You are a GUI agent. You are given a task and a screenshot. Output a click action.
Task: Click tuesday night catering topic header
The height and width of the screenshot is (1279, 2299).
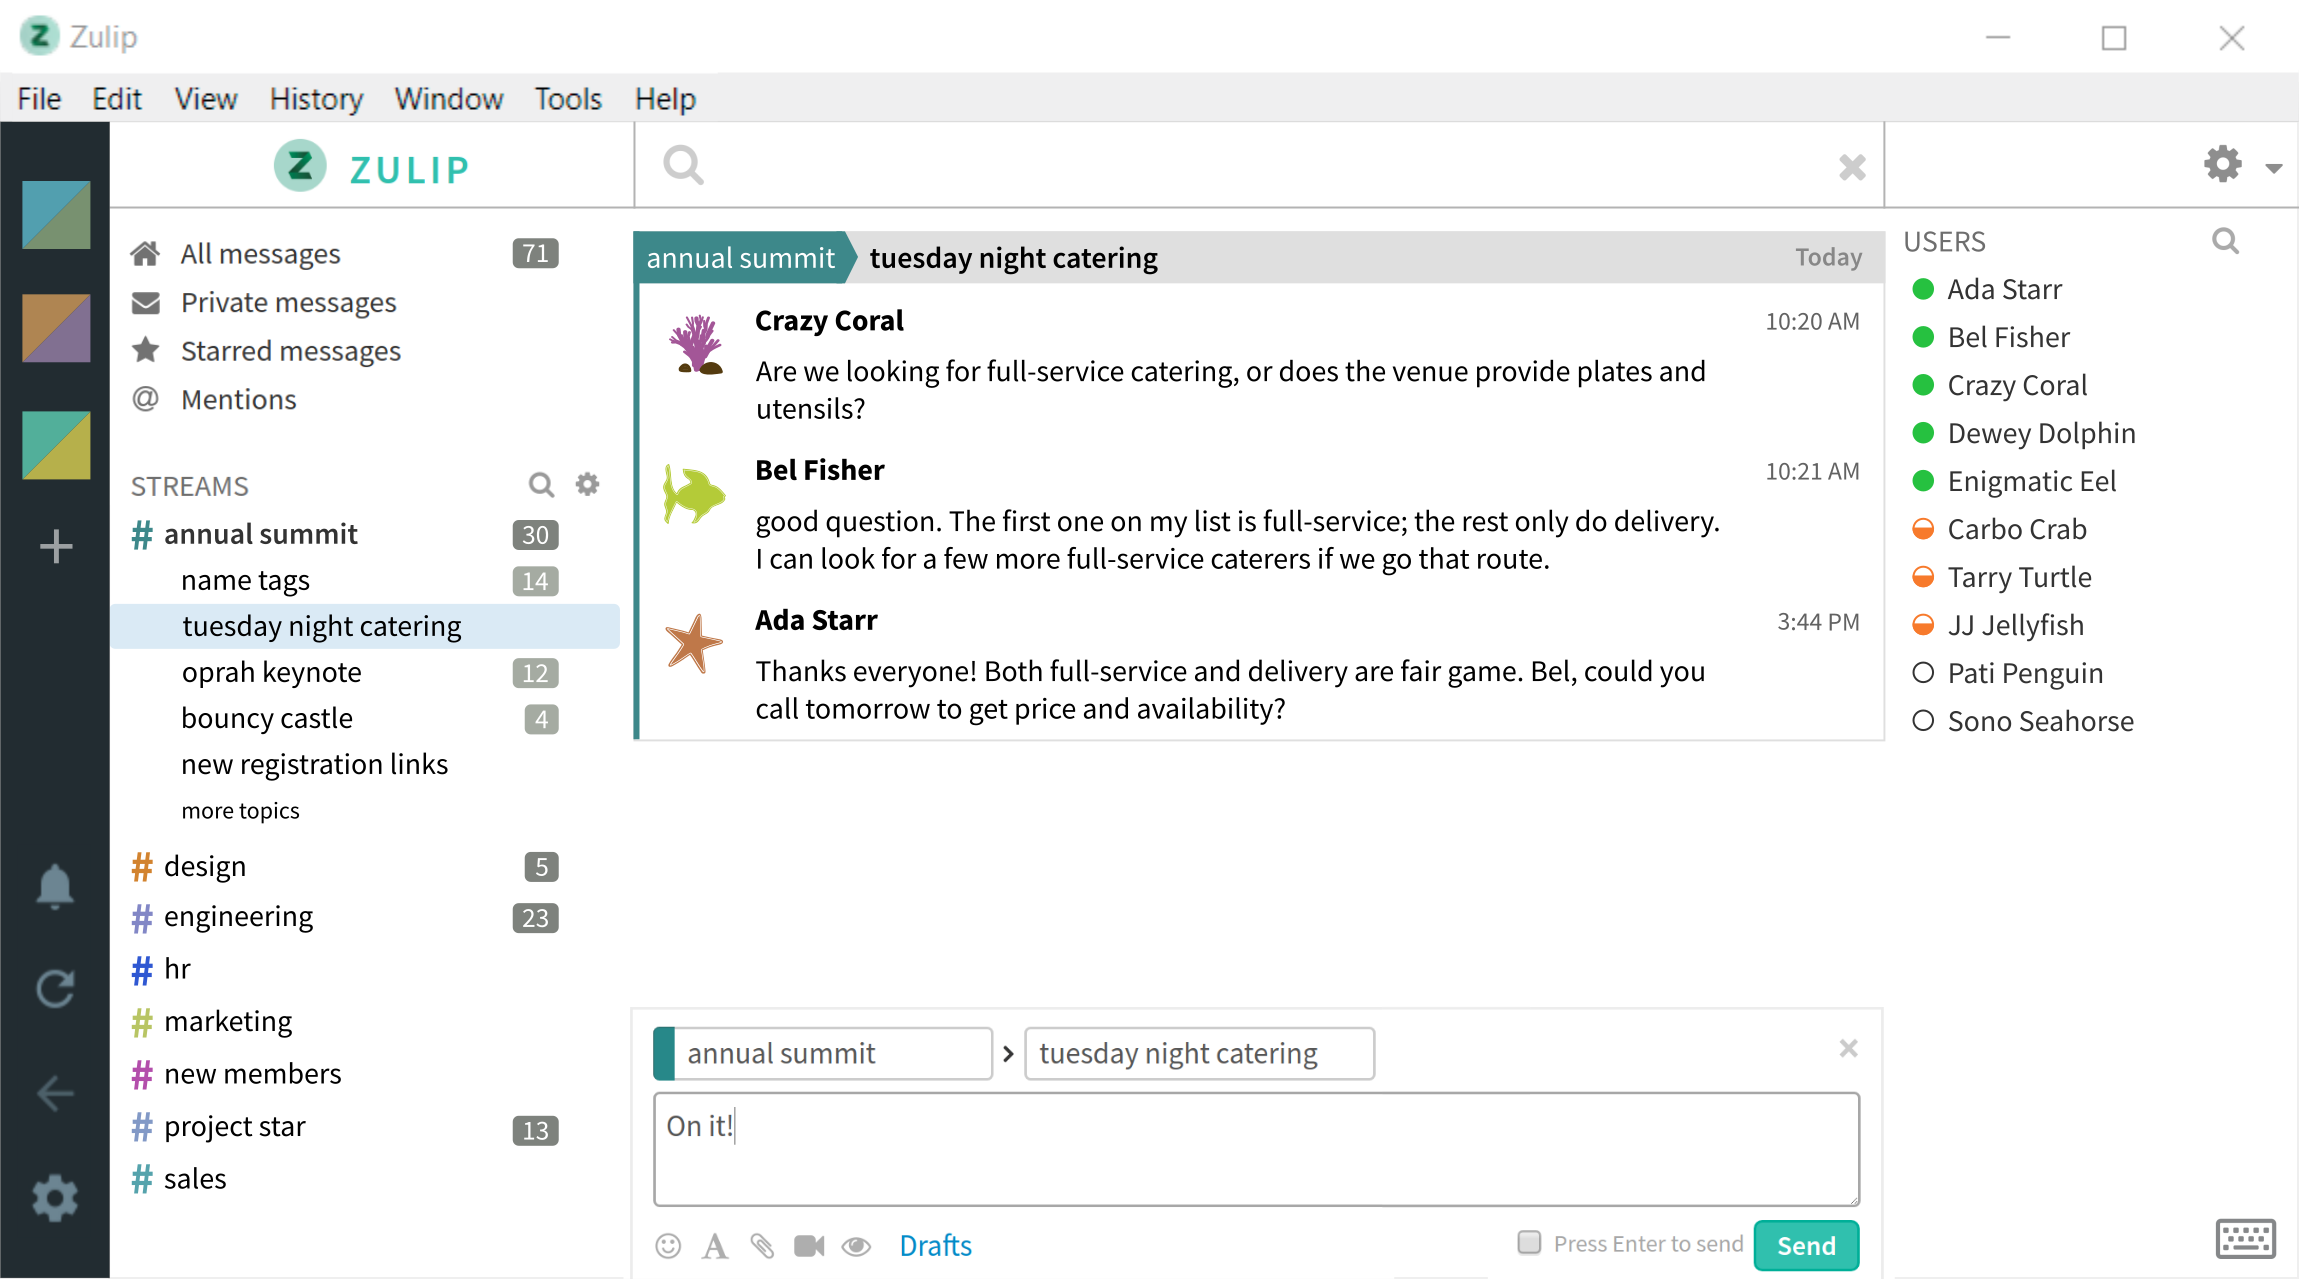point(1013,258)
